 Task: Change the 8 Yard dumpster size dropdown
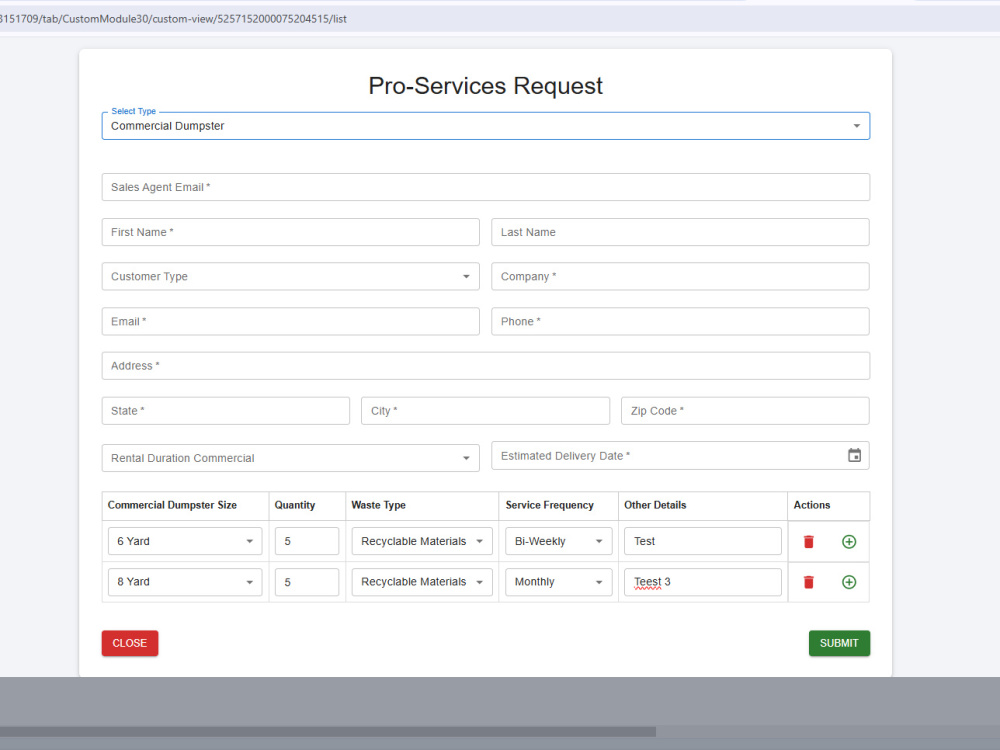pyautogui.click(x=185, y=582)
